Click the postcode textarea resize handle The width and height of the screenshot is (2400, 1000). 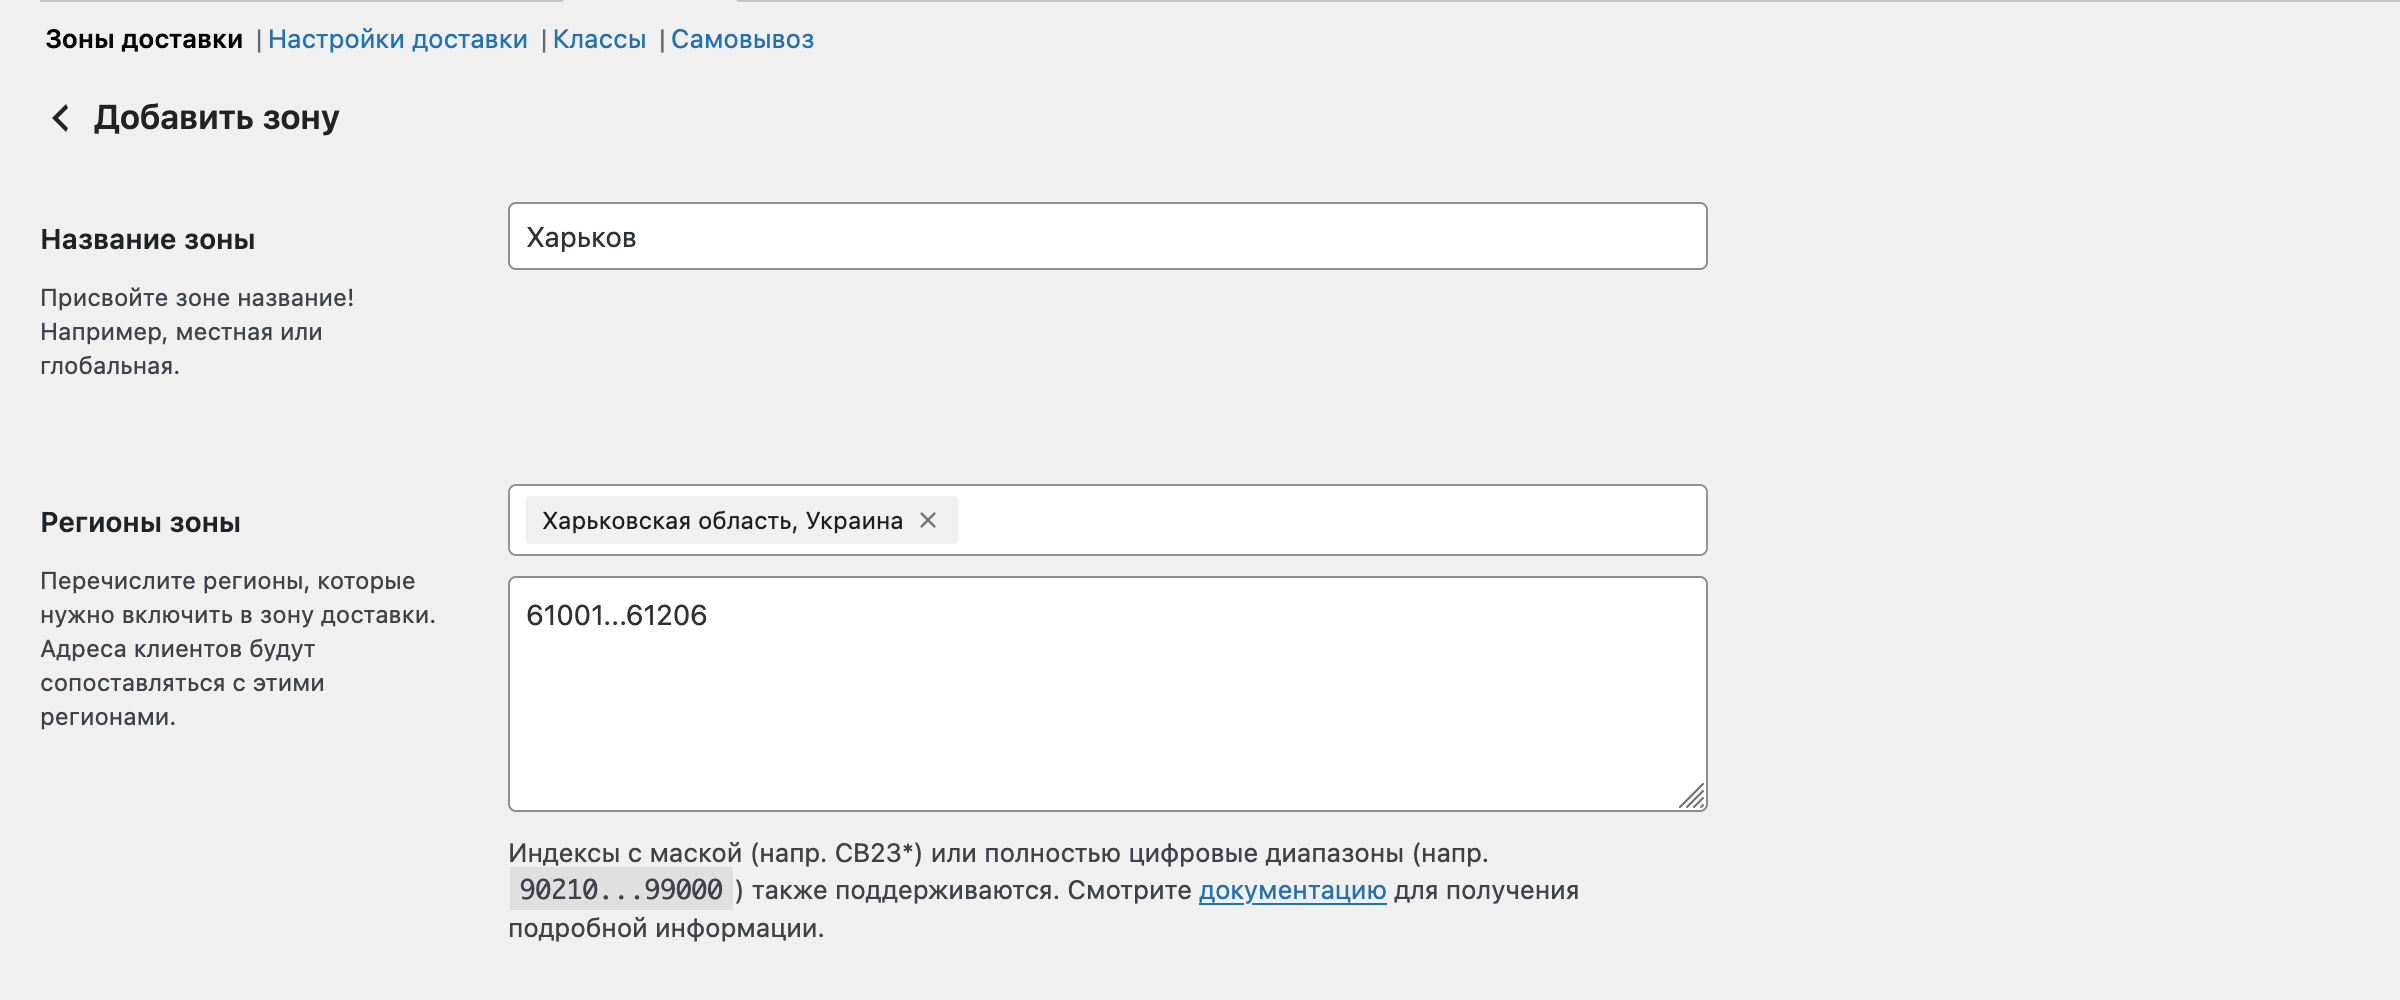click(x=1692, y=796)
